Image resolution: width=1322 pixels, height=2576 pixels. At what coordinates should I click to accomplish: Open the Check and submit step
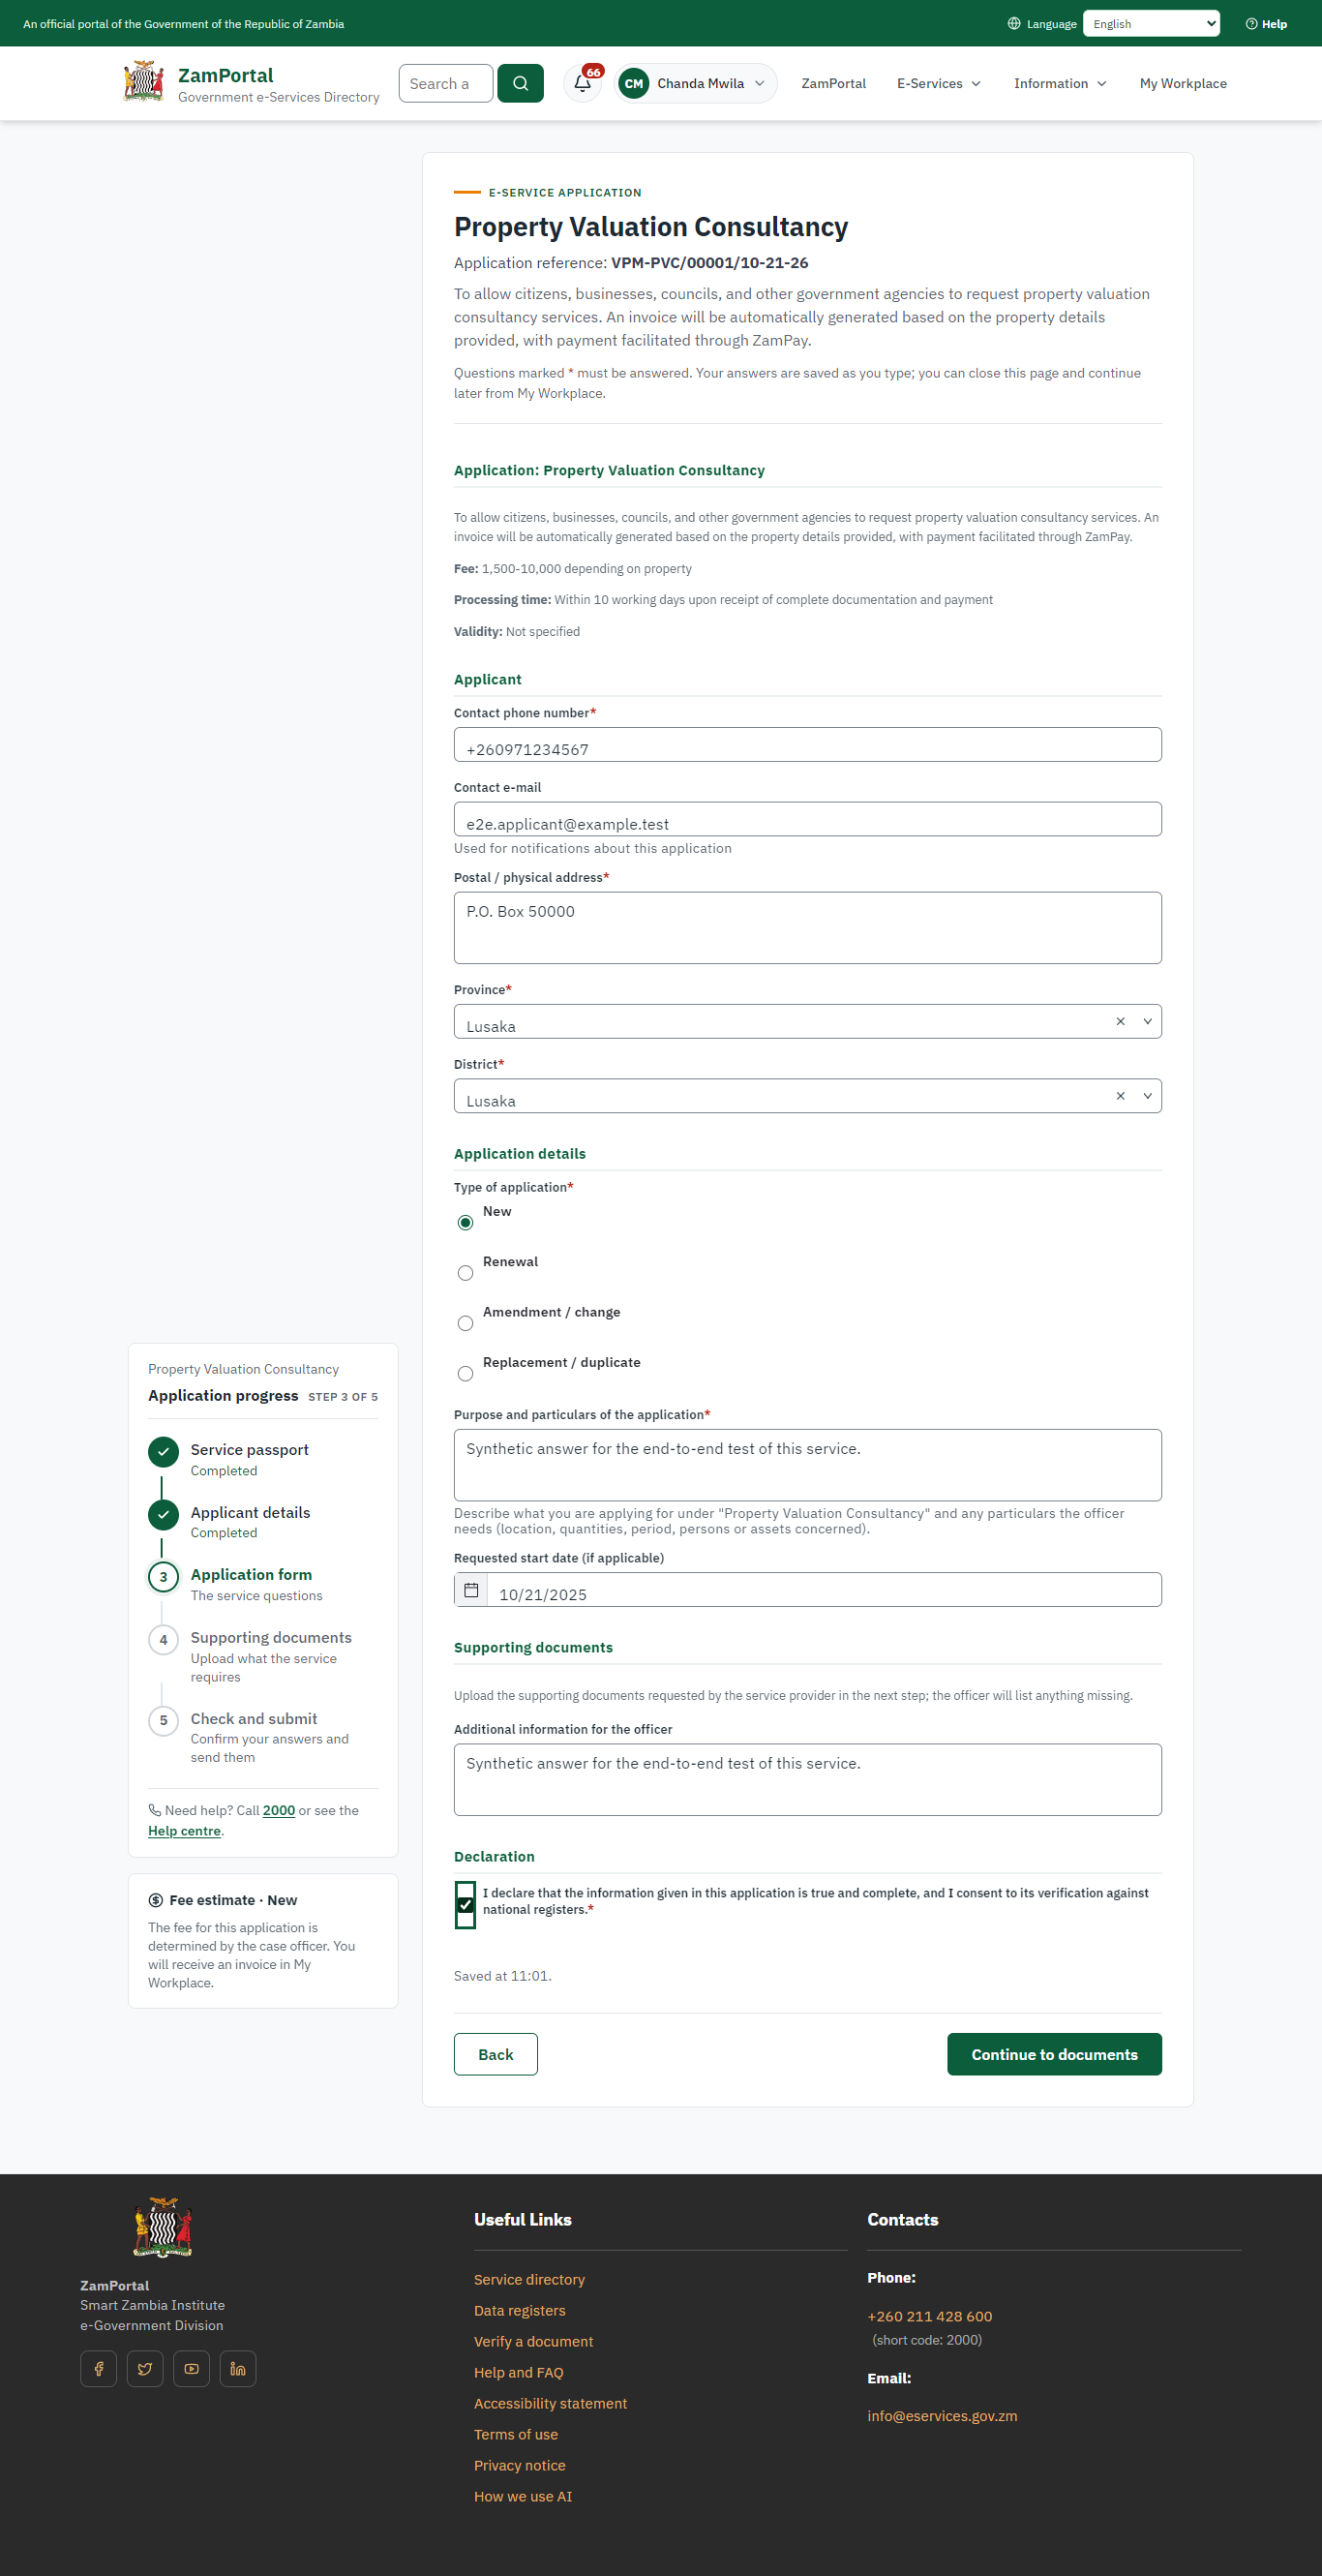tap(254, 1718)
